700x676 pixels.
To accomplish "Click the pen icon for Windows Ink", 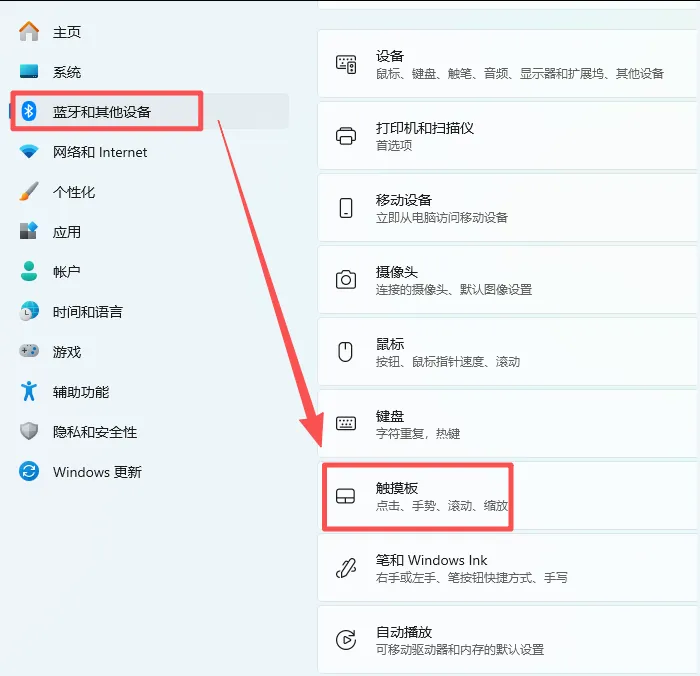I will point(346,568).
